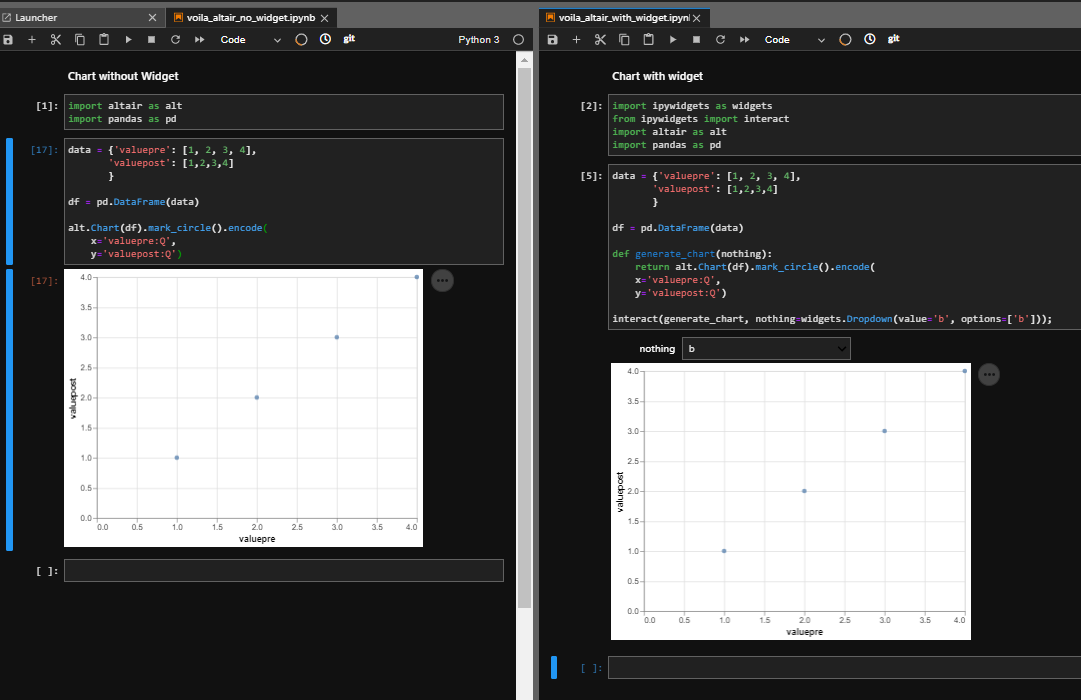
Task: Select the blue collapser bar beside the chart cell
Action: tap(8, 410)
